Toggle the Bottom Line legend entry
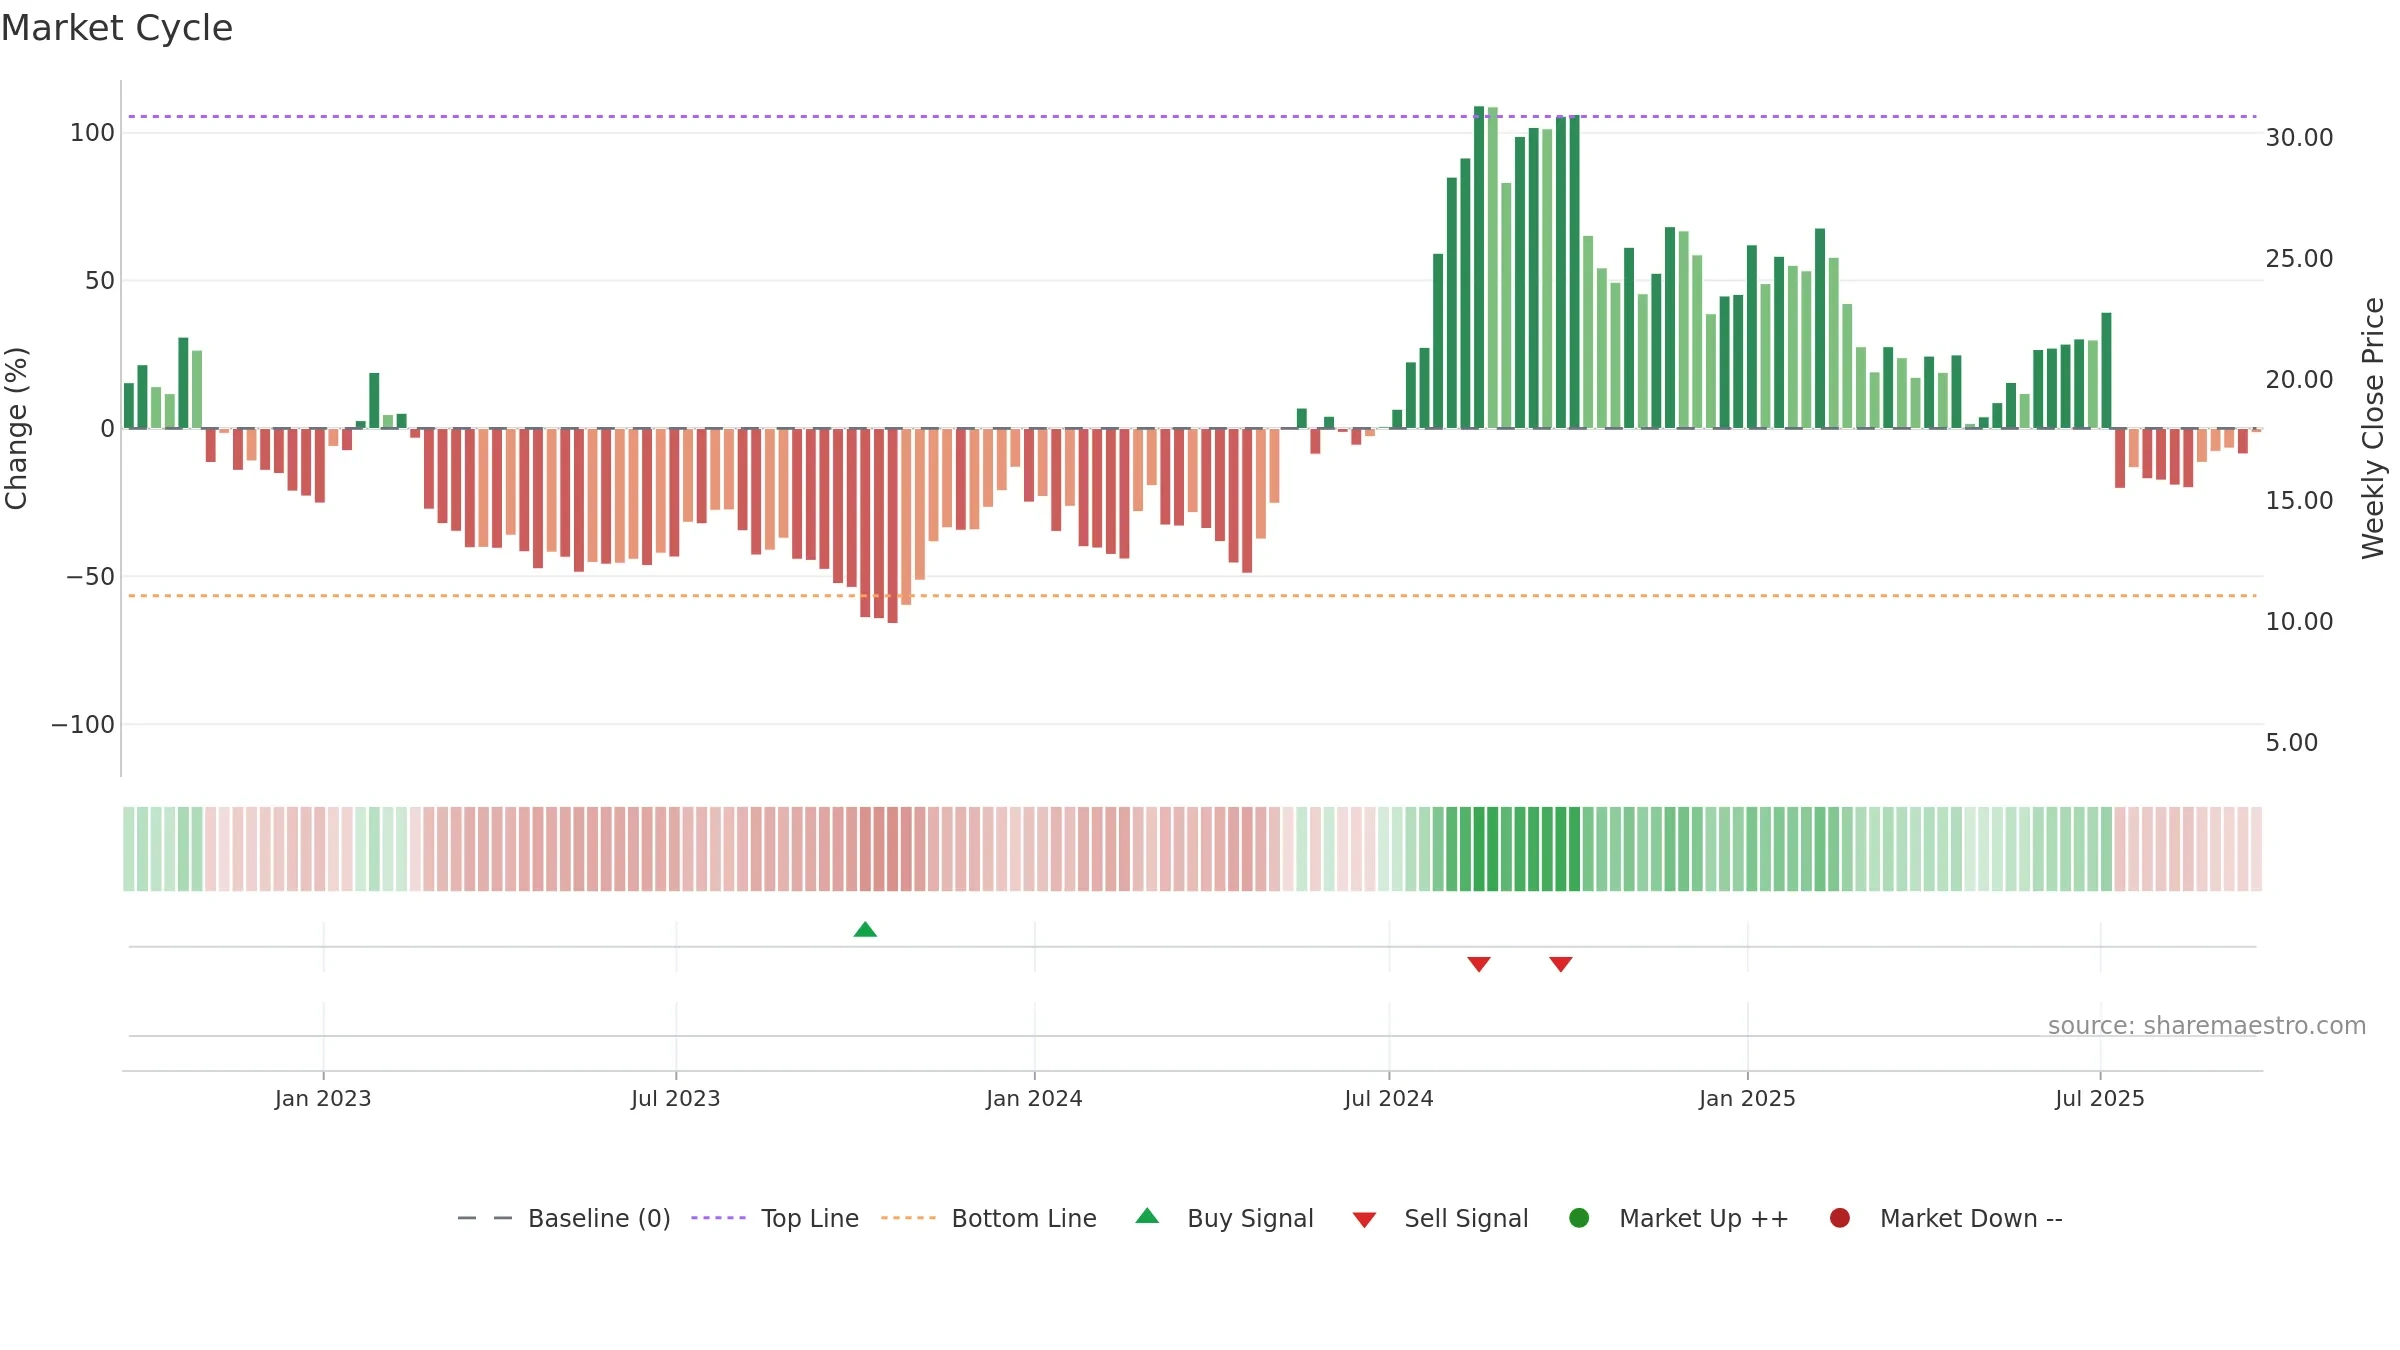Image resolution: width=2400 pixels, height=1350 pixels. pos(989,1218)
